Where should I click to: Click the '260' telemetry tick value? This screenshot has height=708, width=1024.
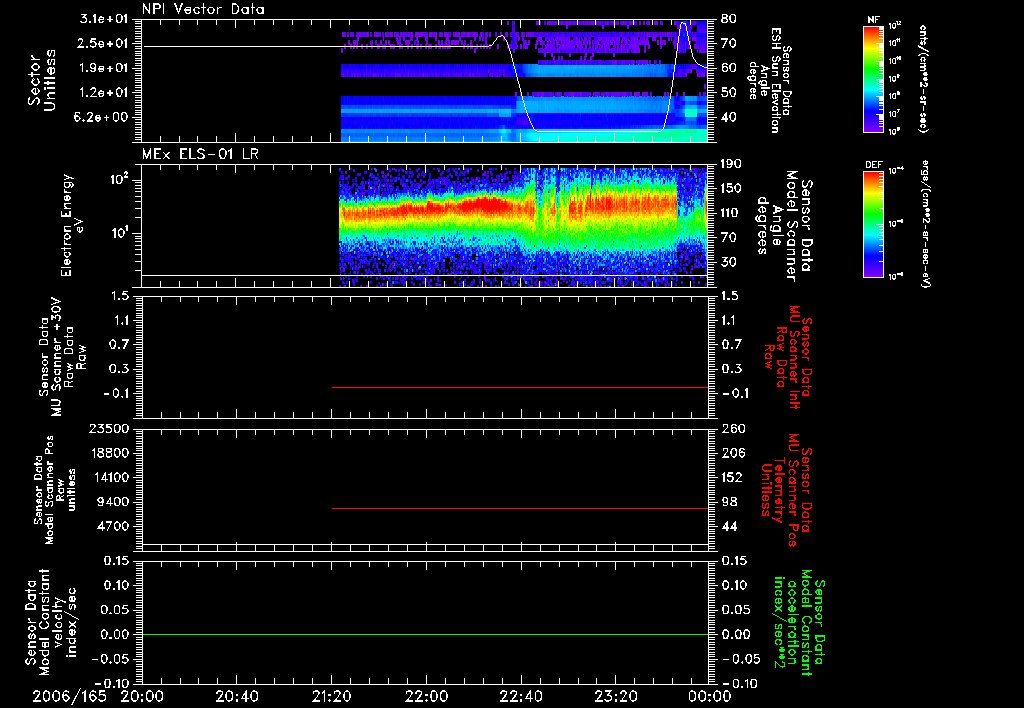pos(733,428)
